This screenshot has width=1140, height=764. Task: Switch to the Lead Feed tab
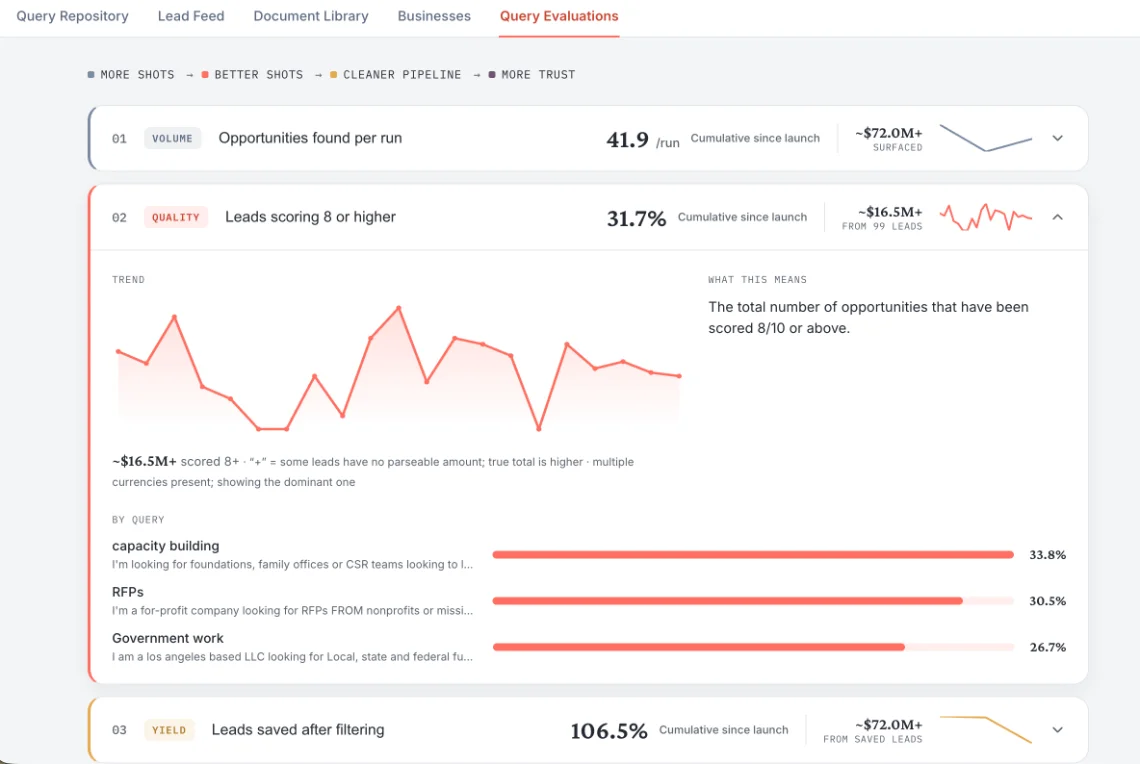click(x=191, y=16)
